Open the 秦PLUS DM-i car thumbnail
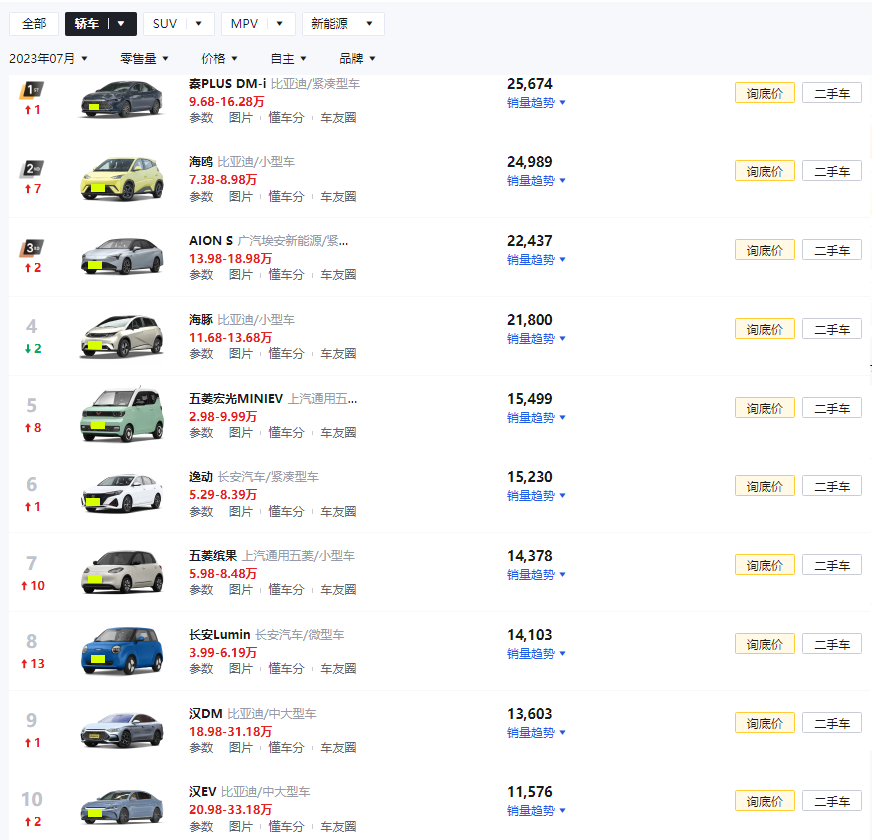 (x=122, y=99)
